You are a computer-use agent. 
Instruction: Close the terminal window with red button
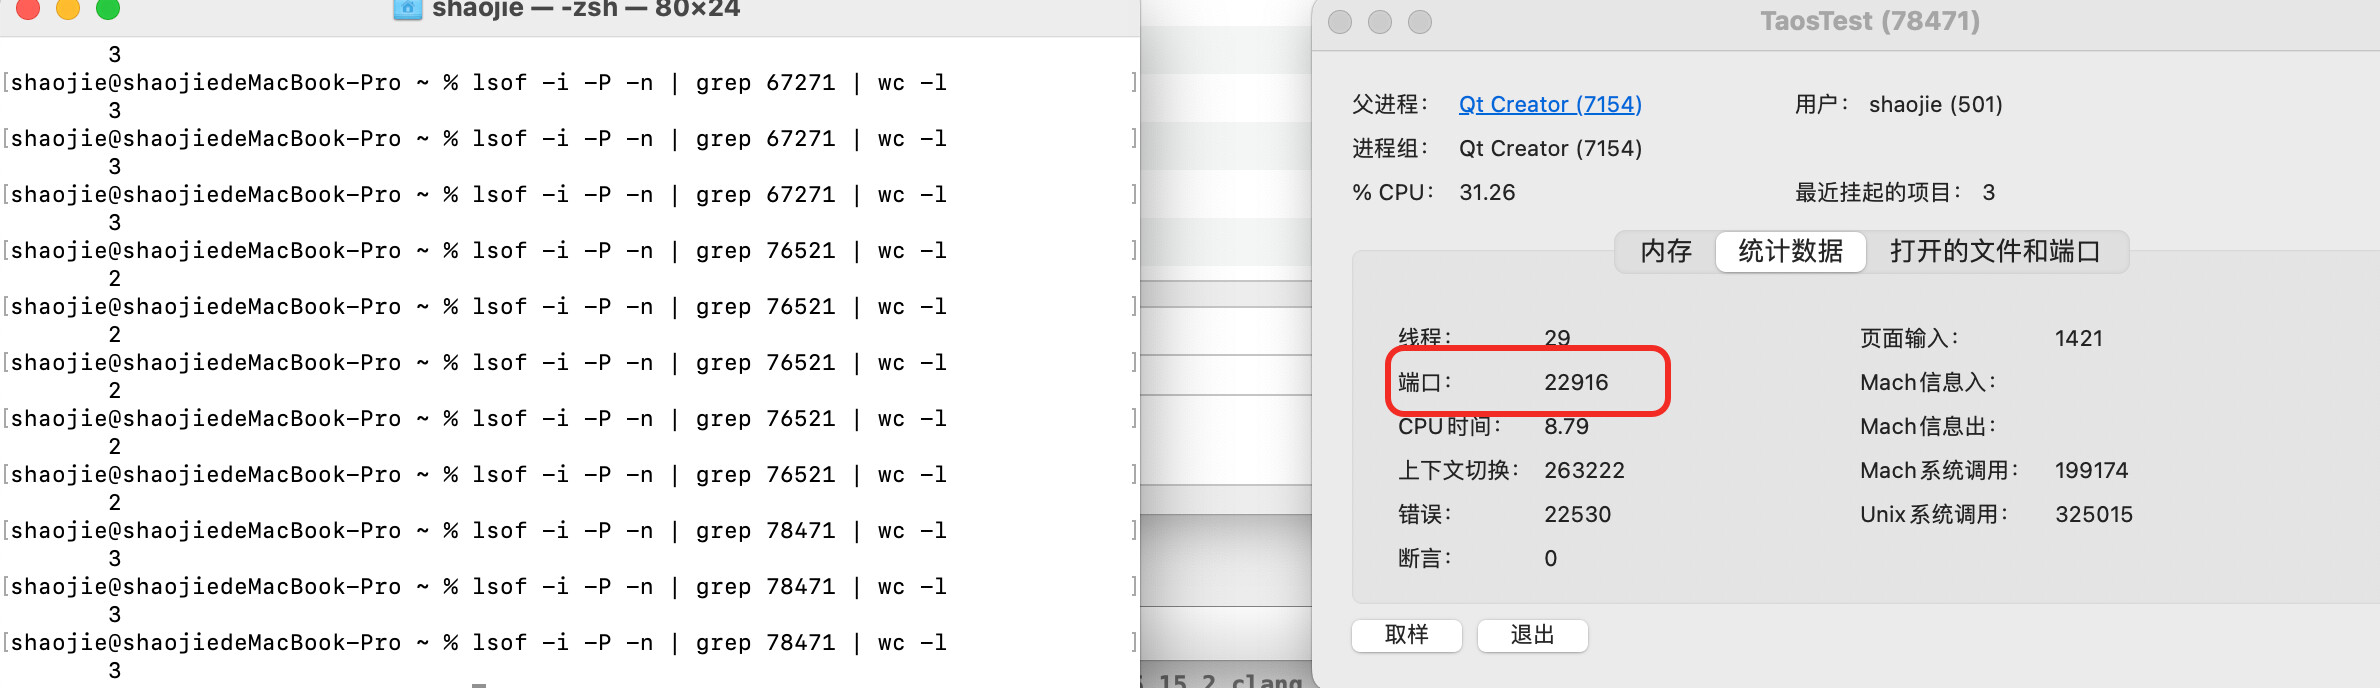click(28, 8)
